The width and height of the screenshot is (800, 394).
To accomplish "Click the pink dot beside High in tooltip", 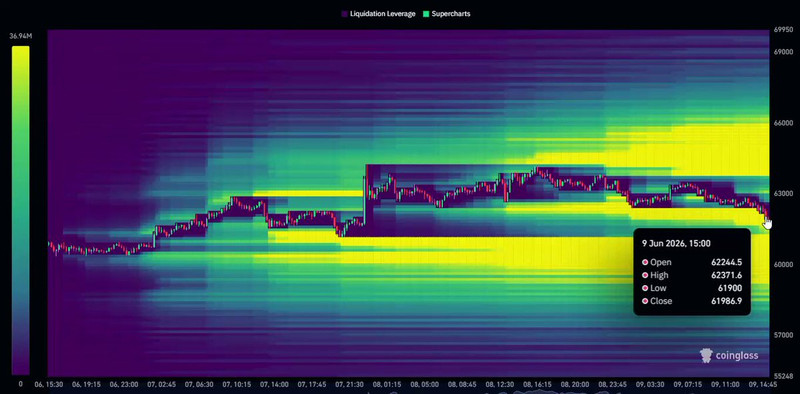I will click(x=645, y=275).
